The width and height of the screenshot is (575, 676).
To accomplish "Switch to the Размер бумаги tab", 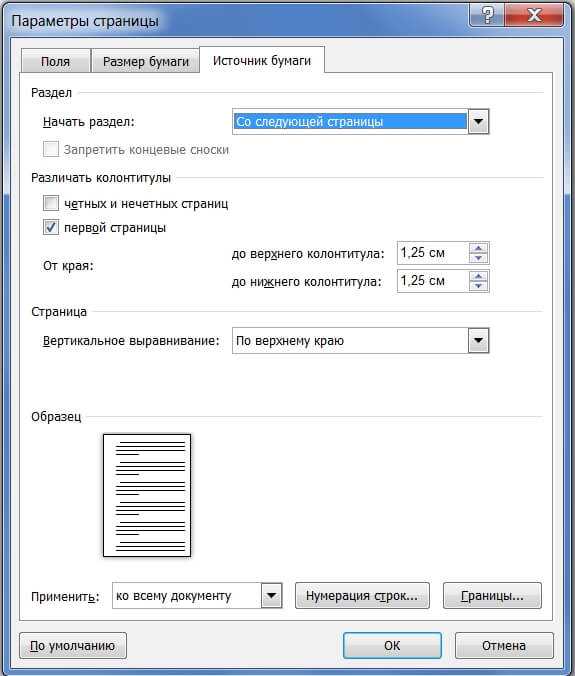I will point(146,61).
